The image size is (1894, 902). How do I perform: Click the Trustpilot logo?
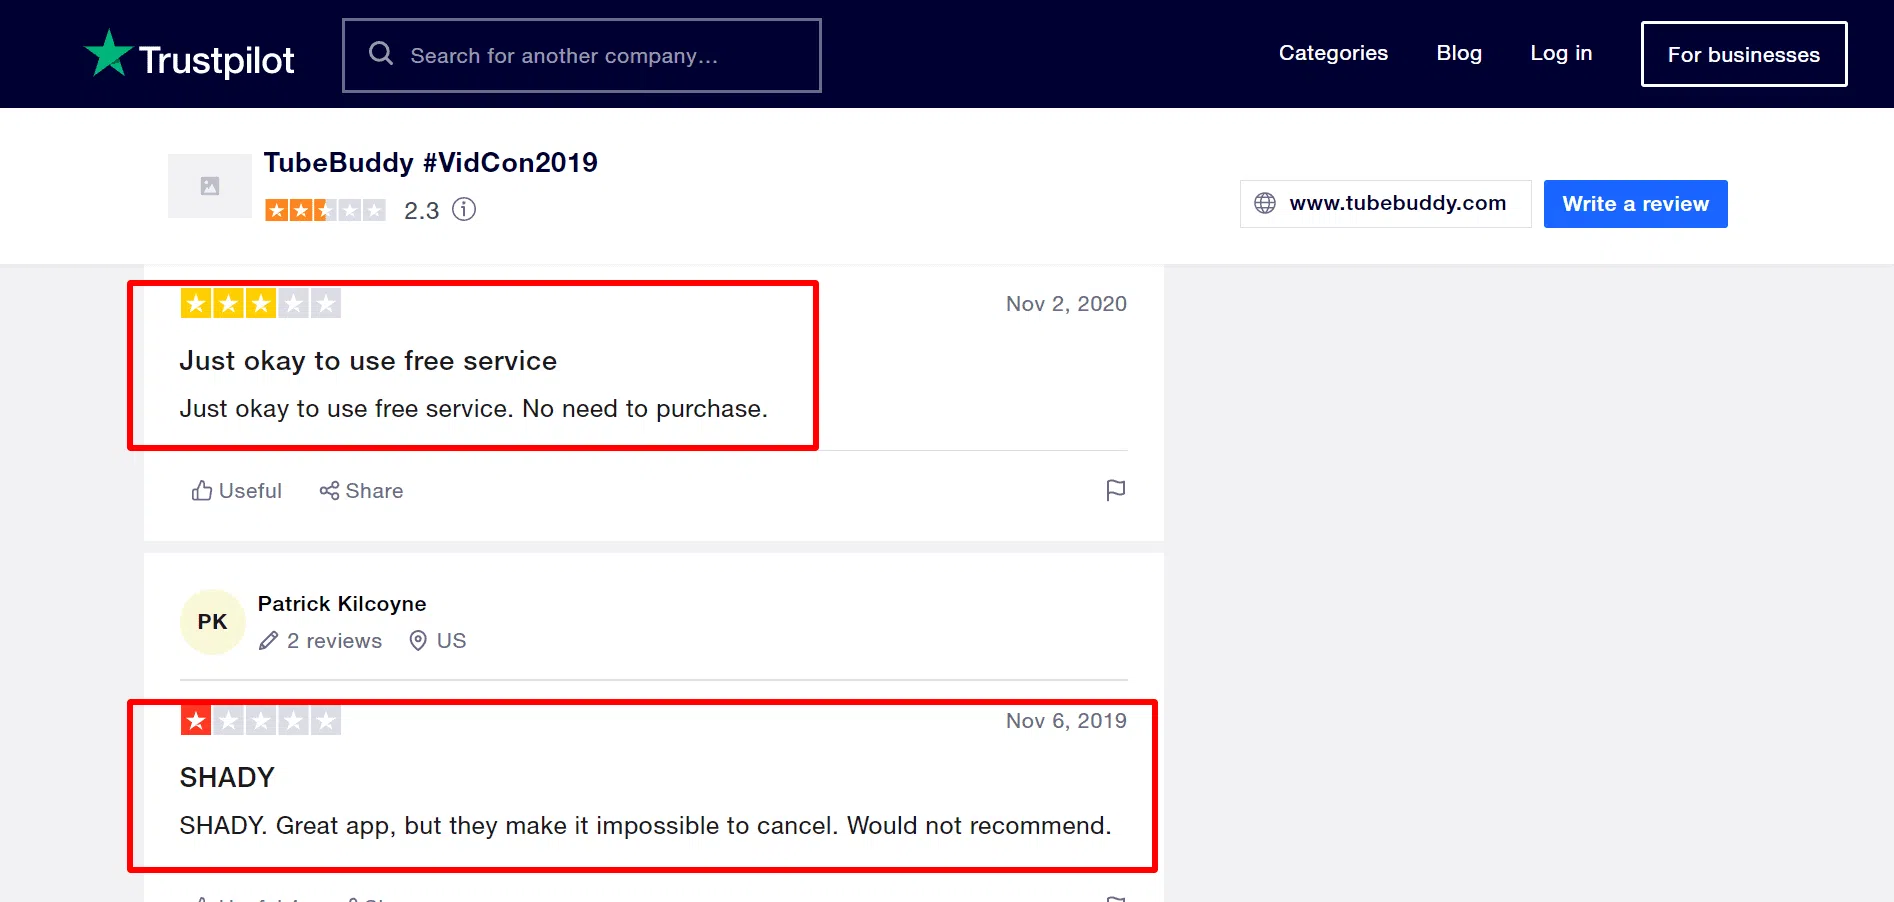coord(189,55)
